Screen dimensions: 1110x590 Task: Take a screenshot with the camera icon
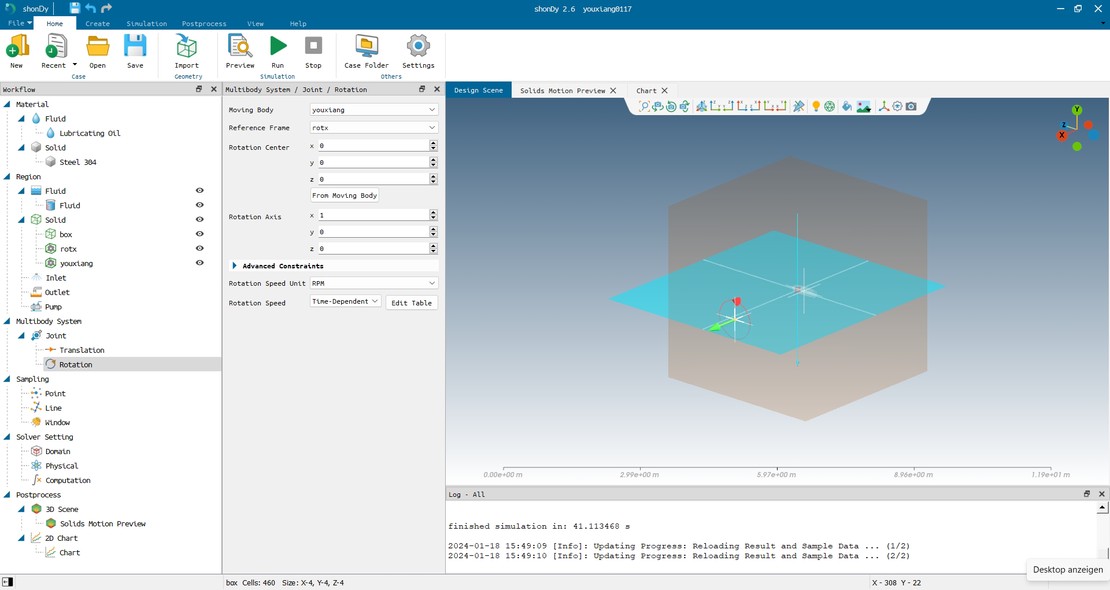911,106
